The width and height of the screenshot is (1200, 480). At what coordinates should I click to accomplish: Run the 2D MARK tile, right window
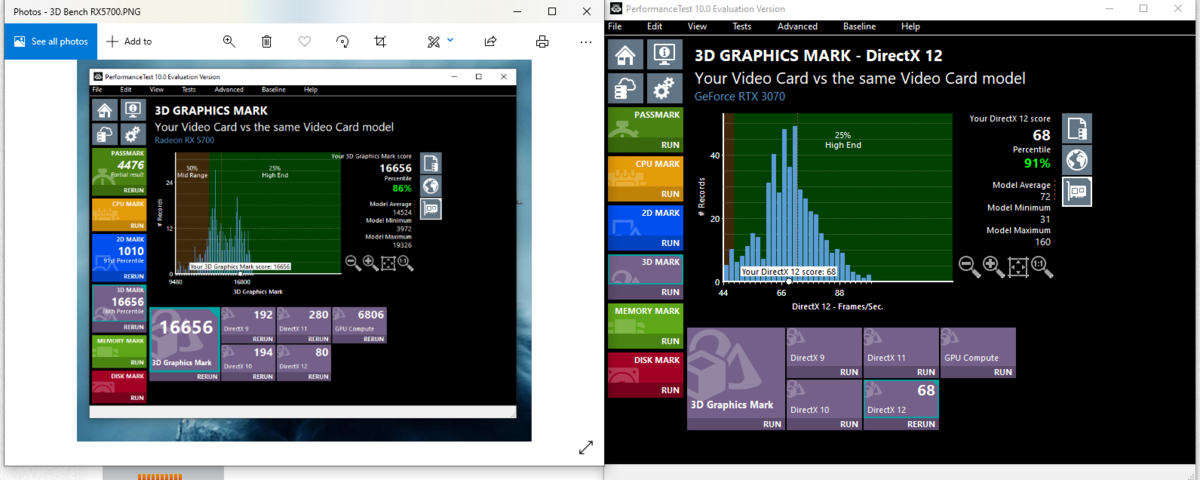(645, 228)
